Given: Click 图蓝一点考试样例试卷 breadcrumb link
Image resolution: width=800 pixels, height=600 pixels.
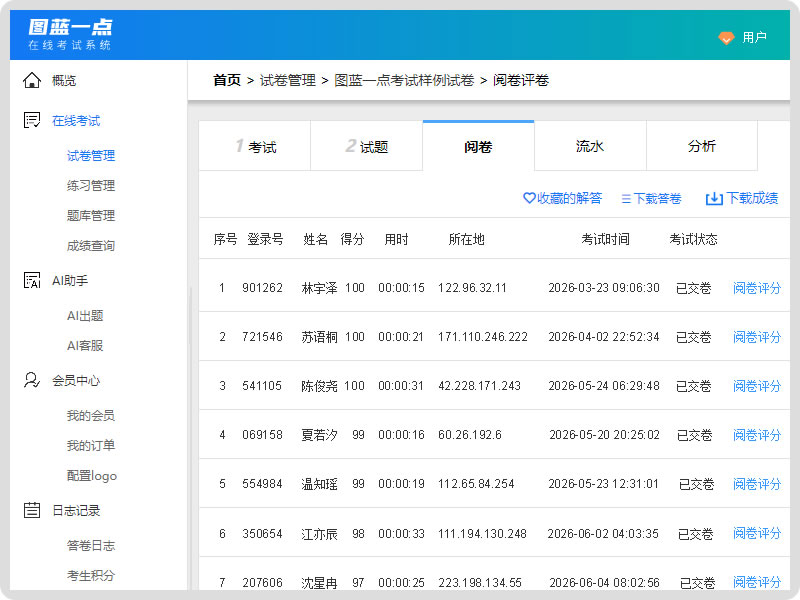Looking at the screenshot, I should point(404,80).
